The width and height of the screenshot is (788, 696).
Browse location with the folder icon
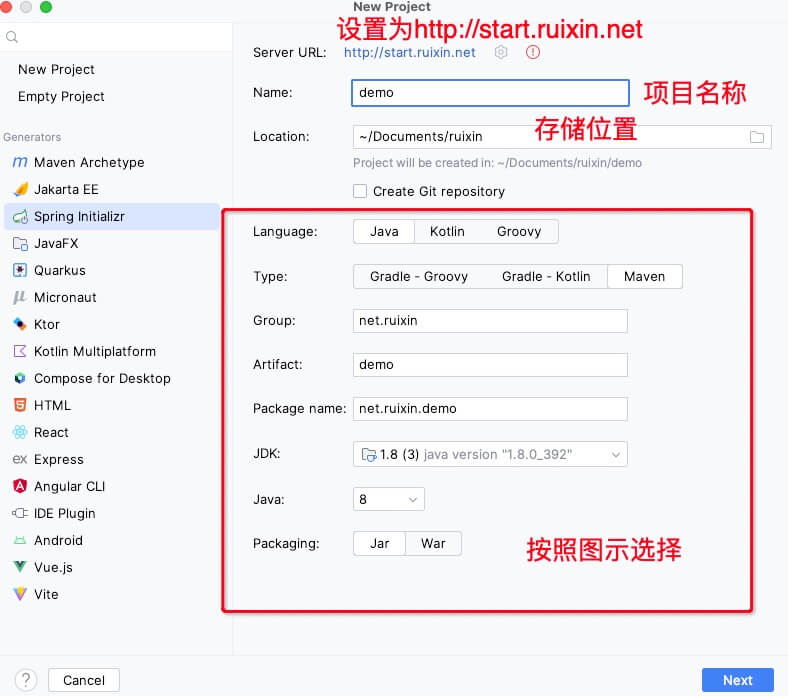point(757,137)
